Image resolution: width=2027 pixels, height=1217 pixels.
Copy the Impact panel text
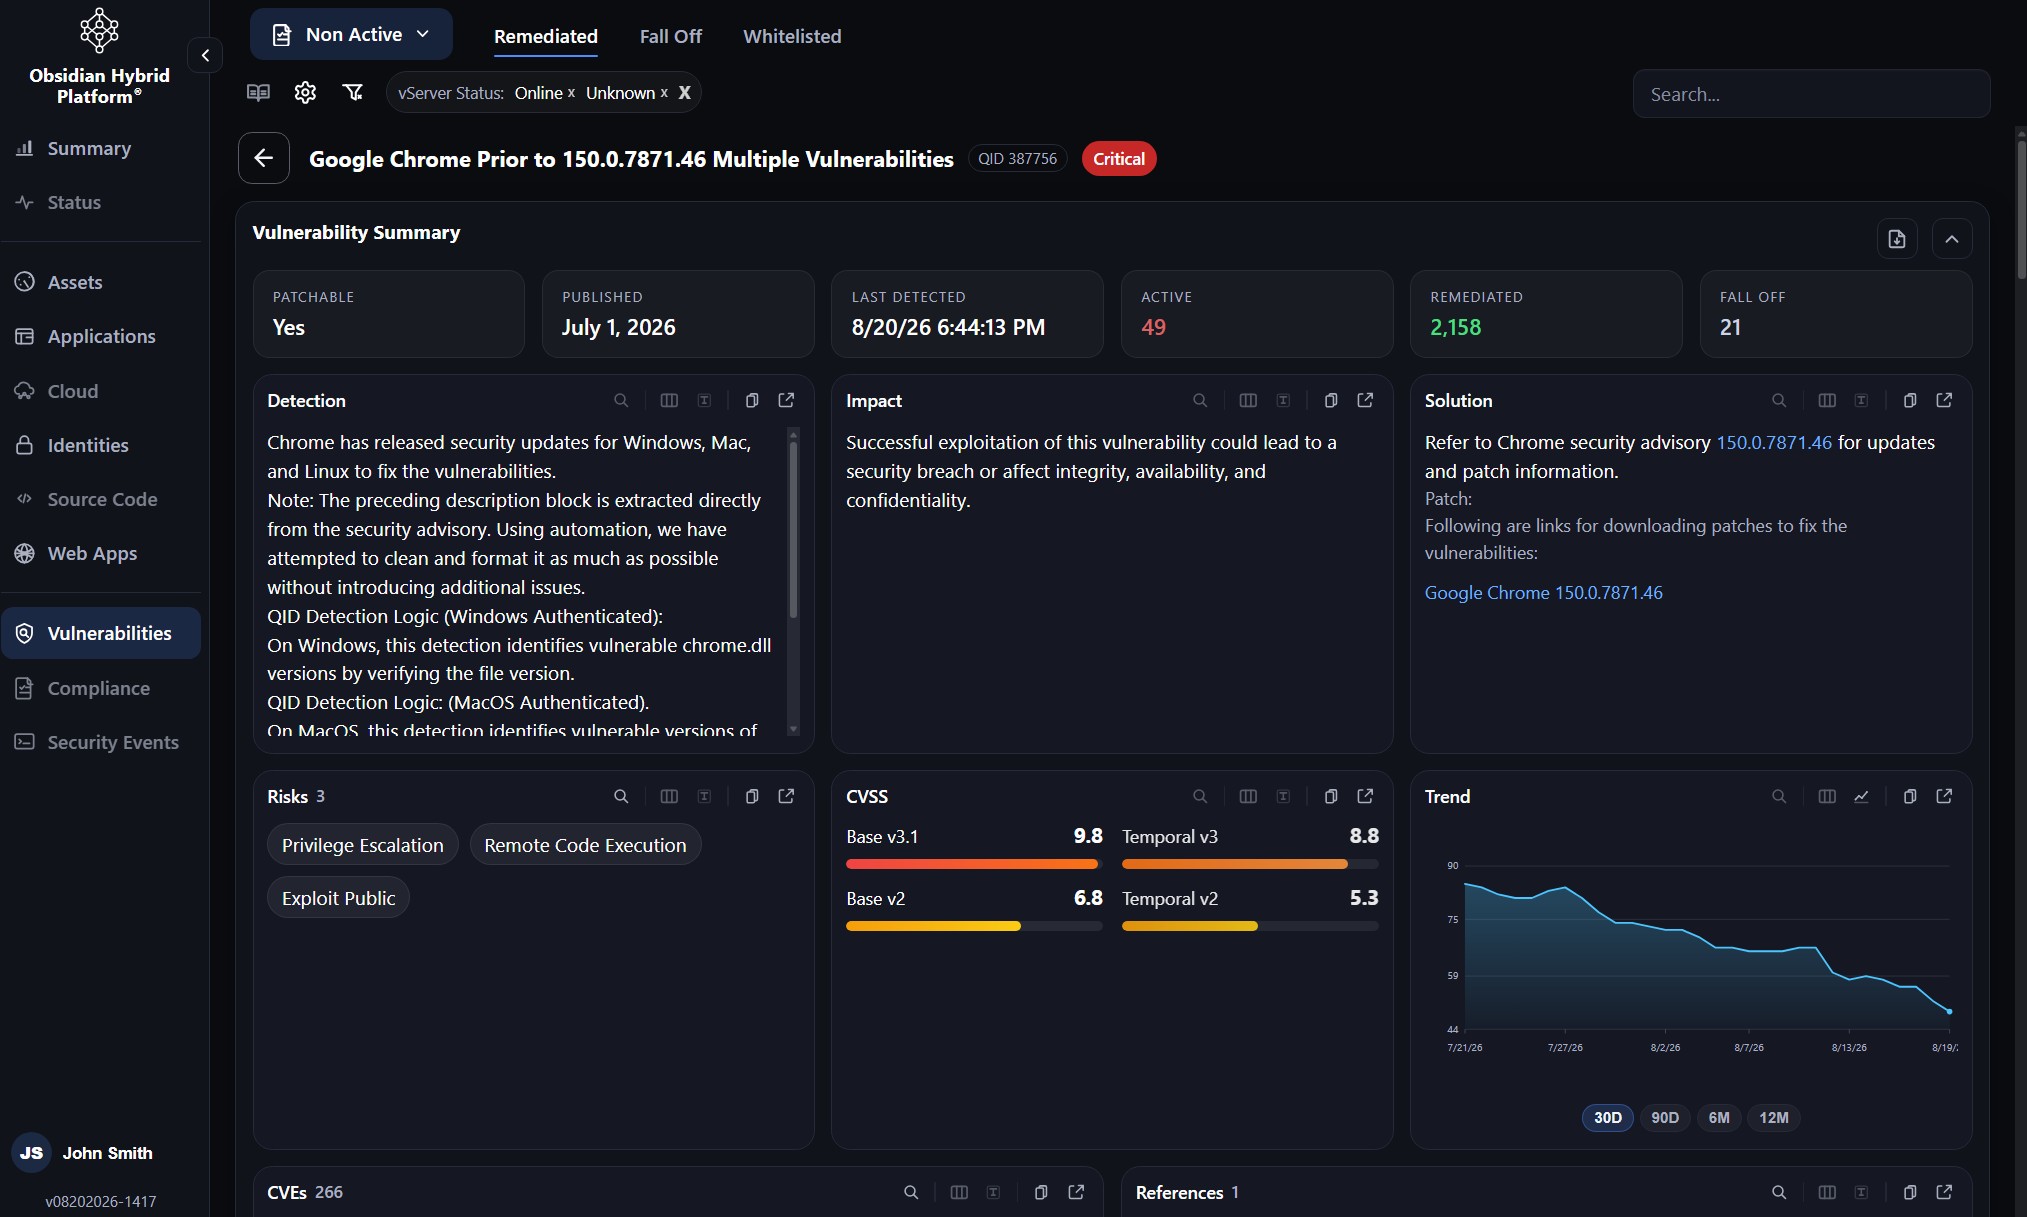click(x=1331, y=400)
